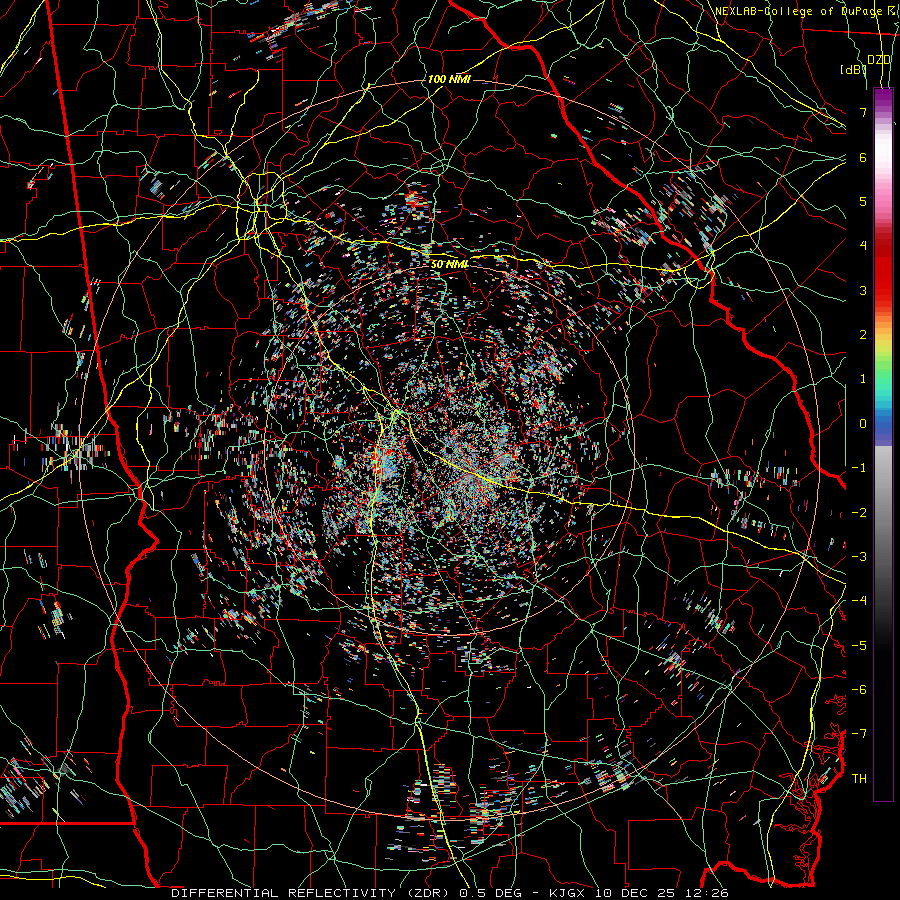The width and height of the screenshot is (900, 900).
Task: Click the 3 value on the scale
Action: [863, 290]
